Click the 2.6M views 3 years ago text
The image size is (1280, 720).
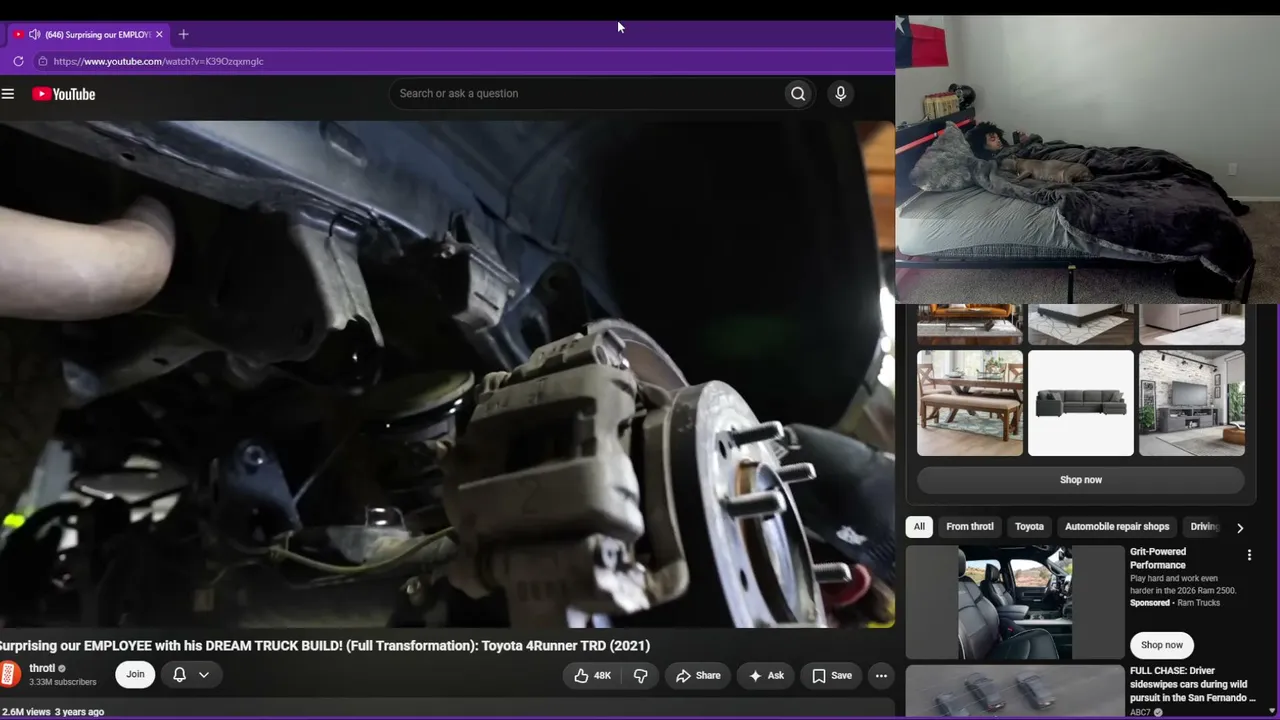[52, 712]
